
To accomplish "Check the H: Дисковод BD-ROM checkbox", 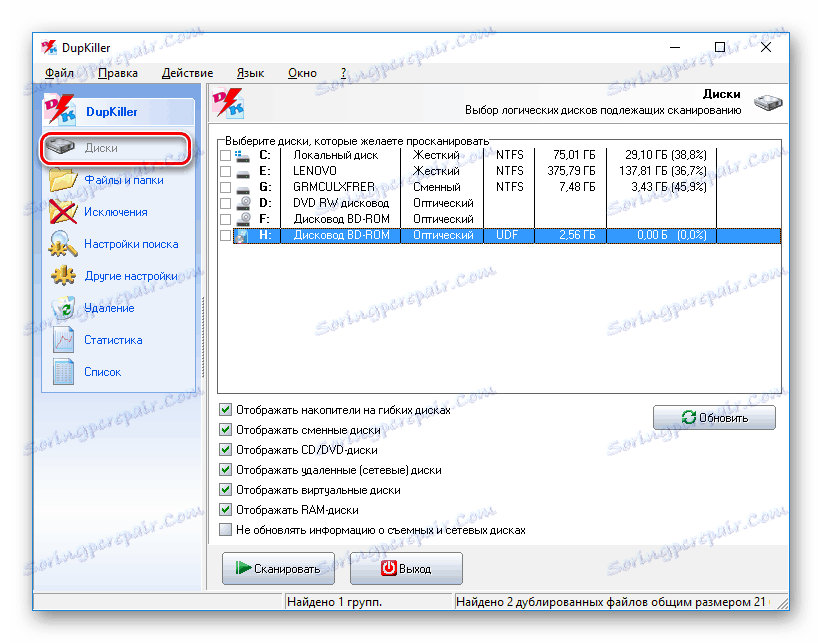I will [x=225, y=235].
